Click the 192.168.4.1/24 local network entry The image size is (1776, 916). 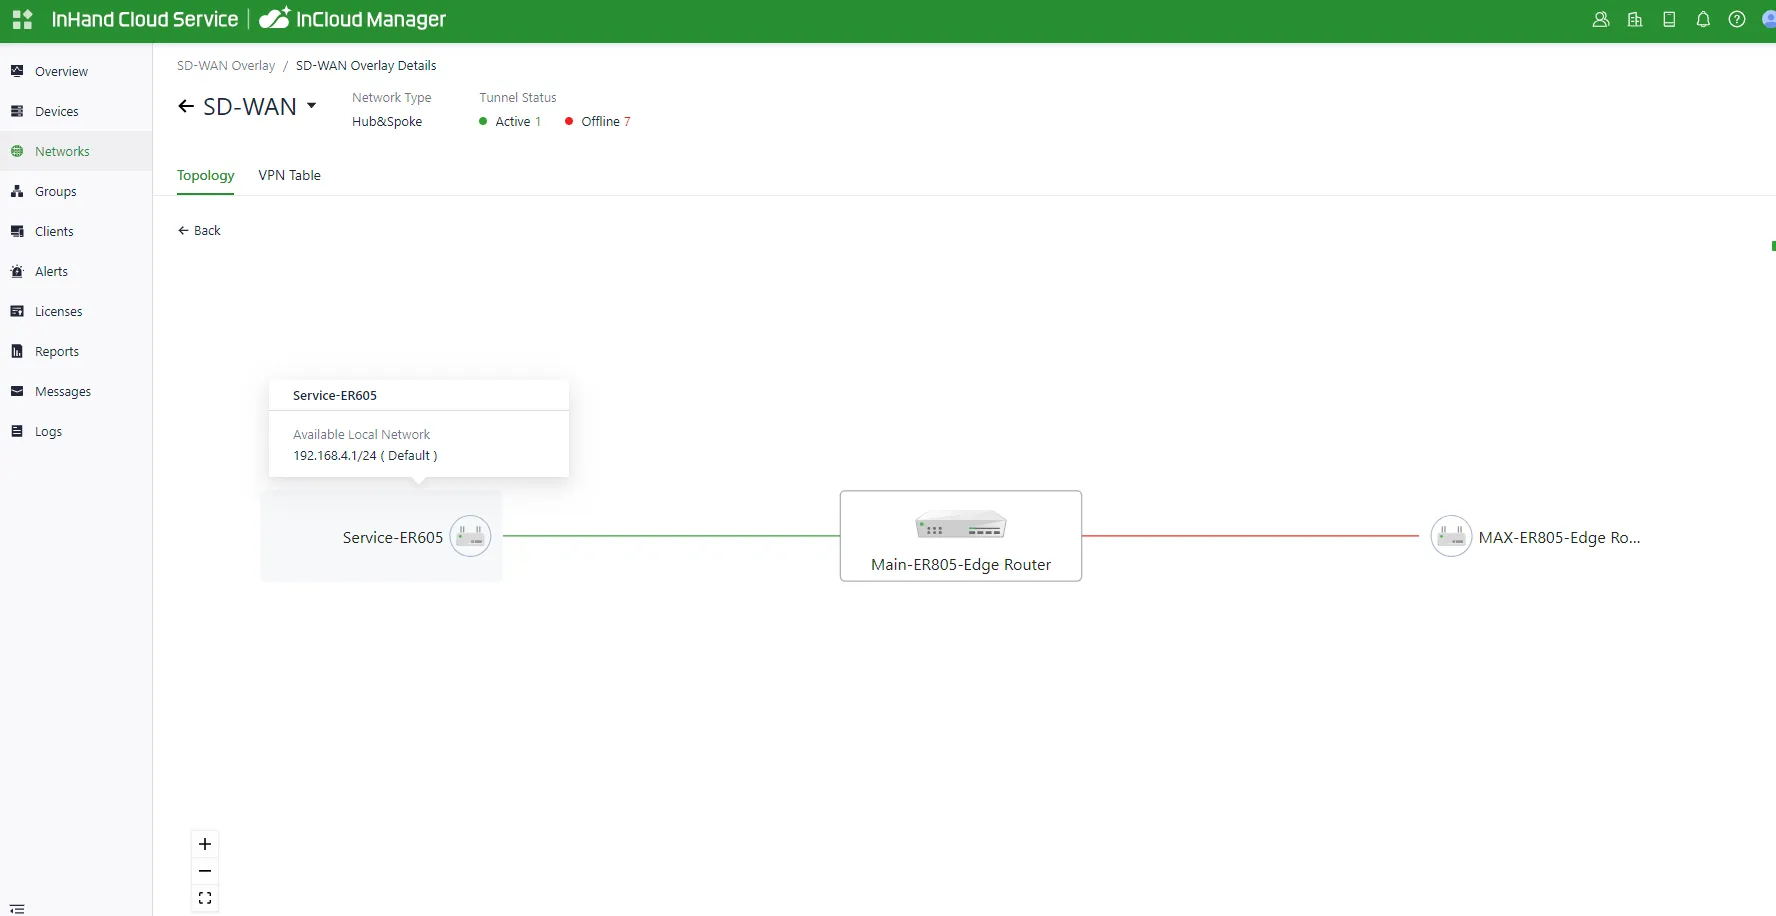365,455
